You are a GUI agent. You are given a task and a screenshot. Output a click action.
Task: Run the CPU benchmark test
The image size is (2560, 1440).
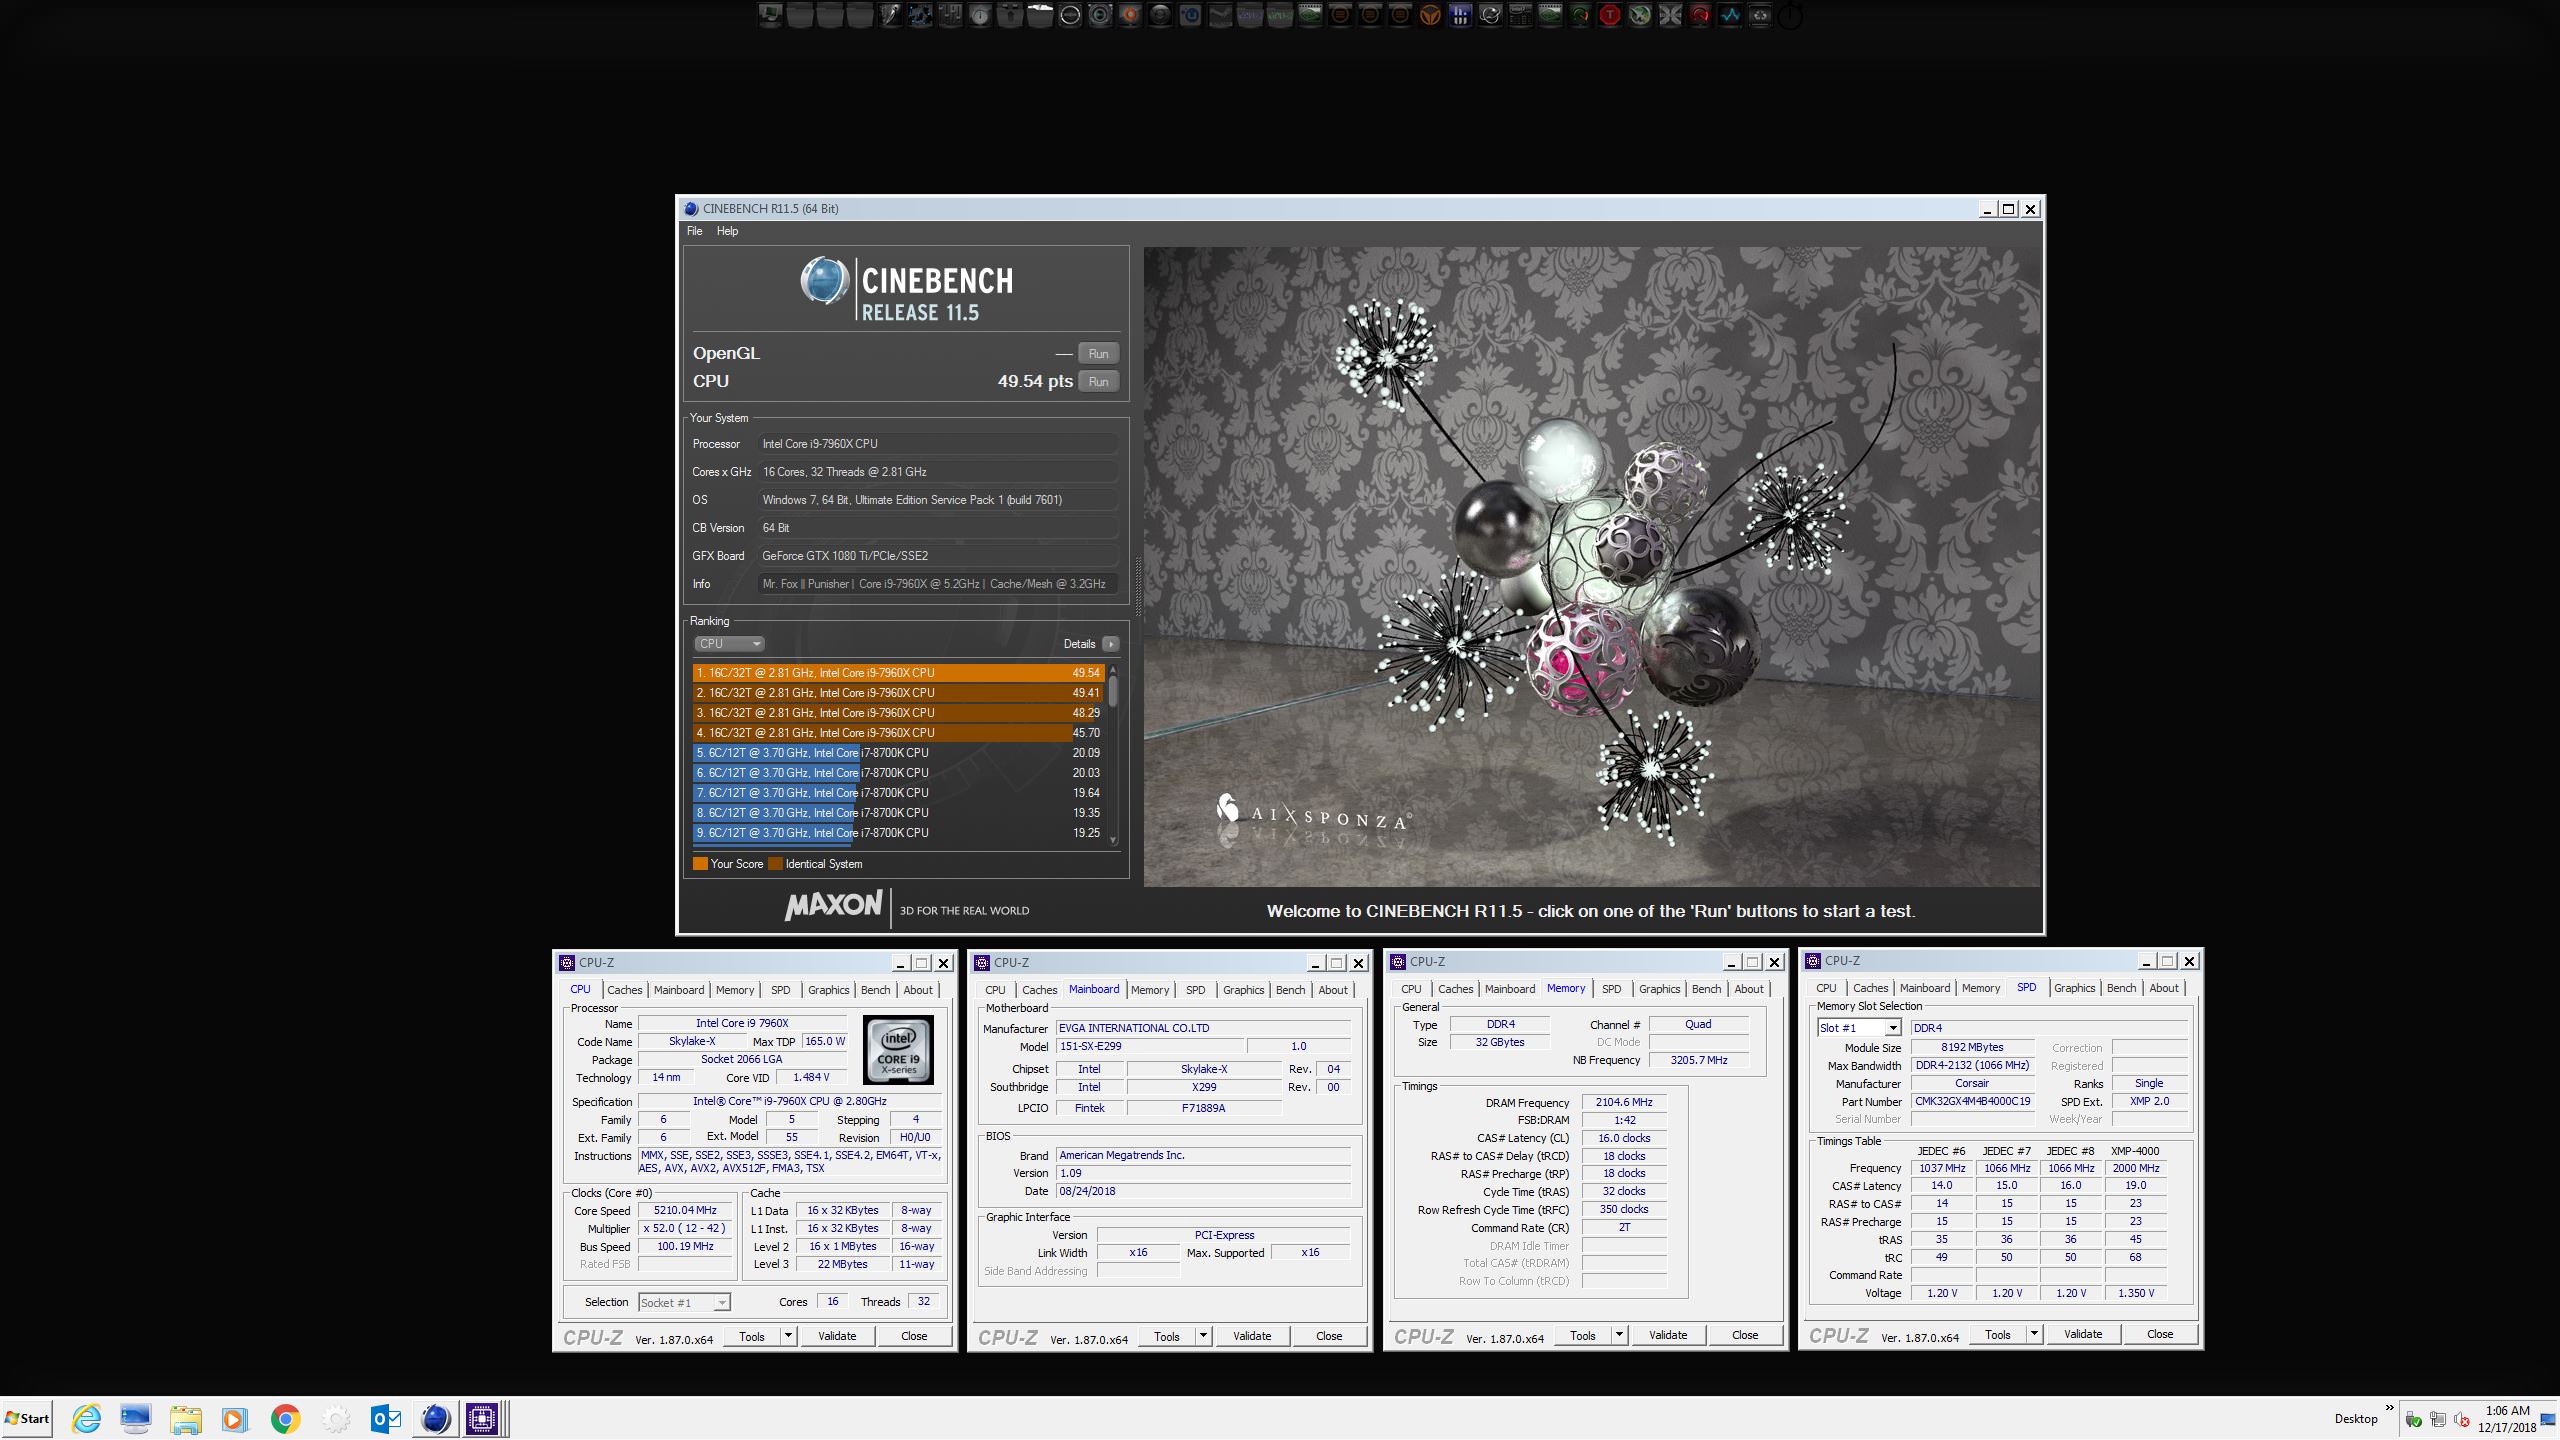point(1098,381)
